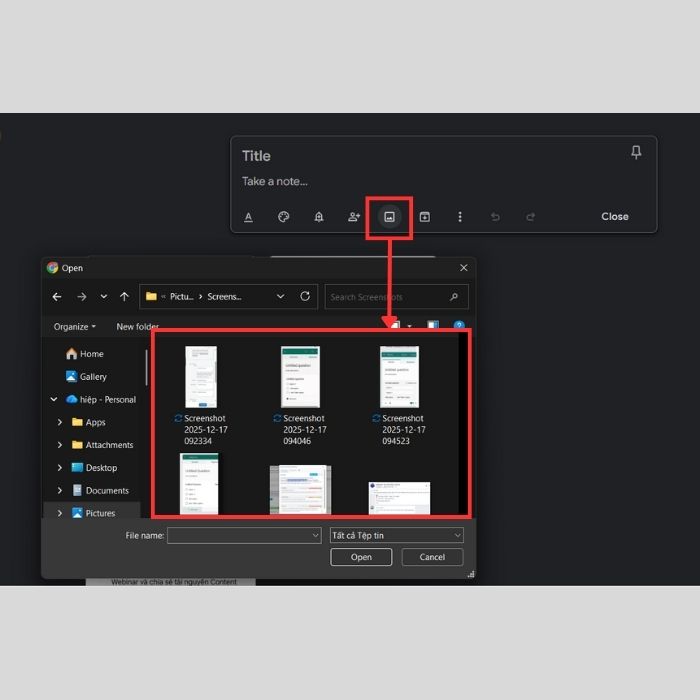The height and width of the screenshot is (700, 700).
Task: Click the add image icon
Action: (x=389, y=217)
